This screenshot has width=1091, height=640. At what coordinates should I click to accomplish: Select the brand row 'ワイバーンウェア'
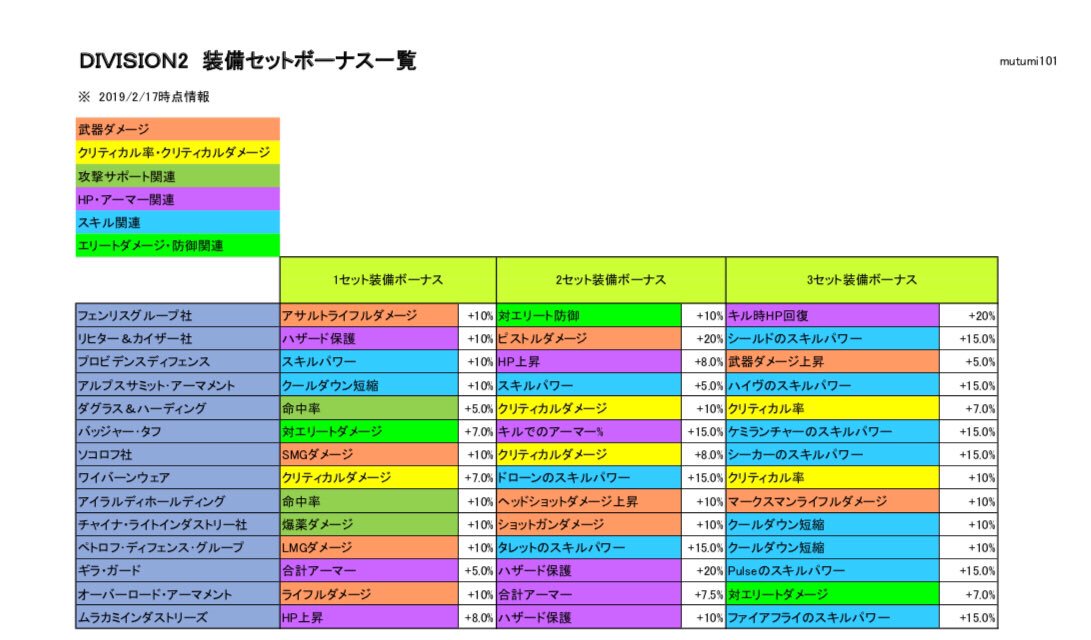click(178, 478)
